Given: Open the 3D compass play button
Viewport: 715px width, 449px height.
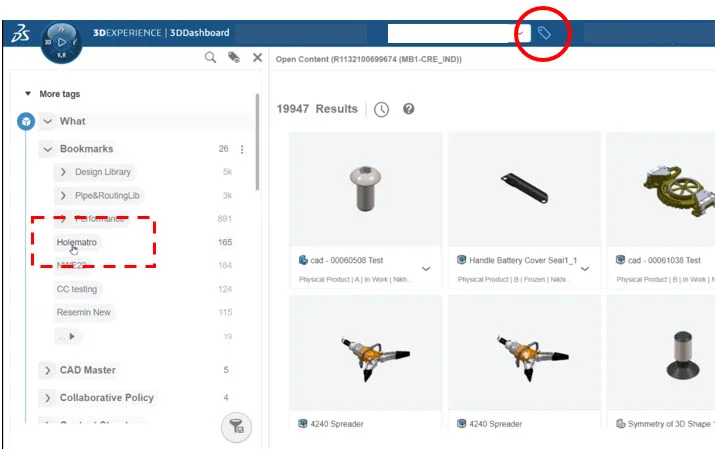Looking at the screenshot, I should [62, 42].
